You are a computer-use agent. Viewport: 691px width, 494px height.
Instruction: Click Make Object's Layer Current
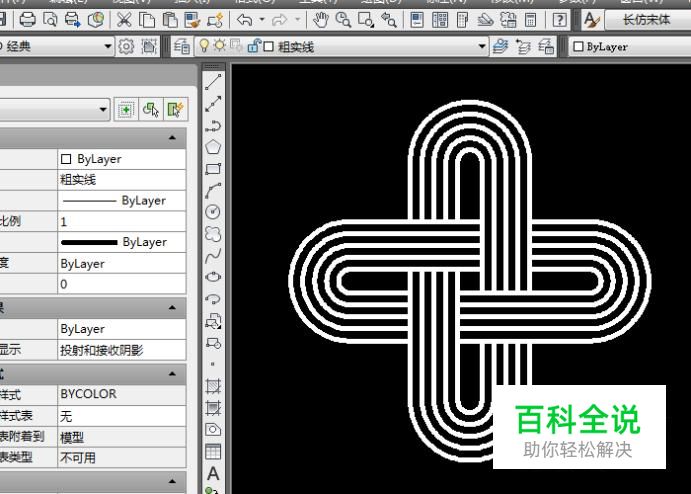point(500,46)
